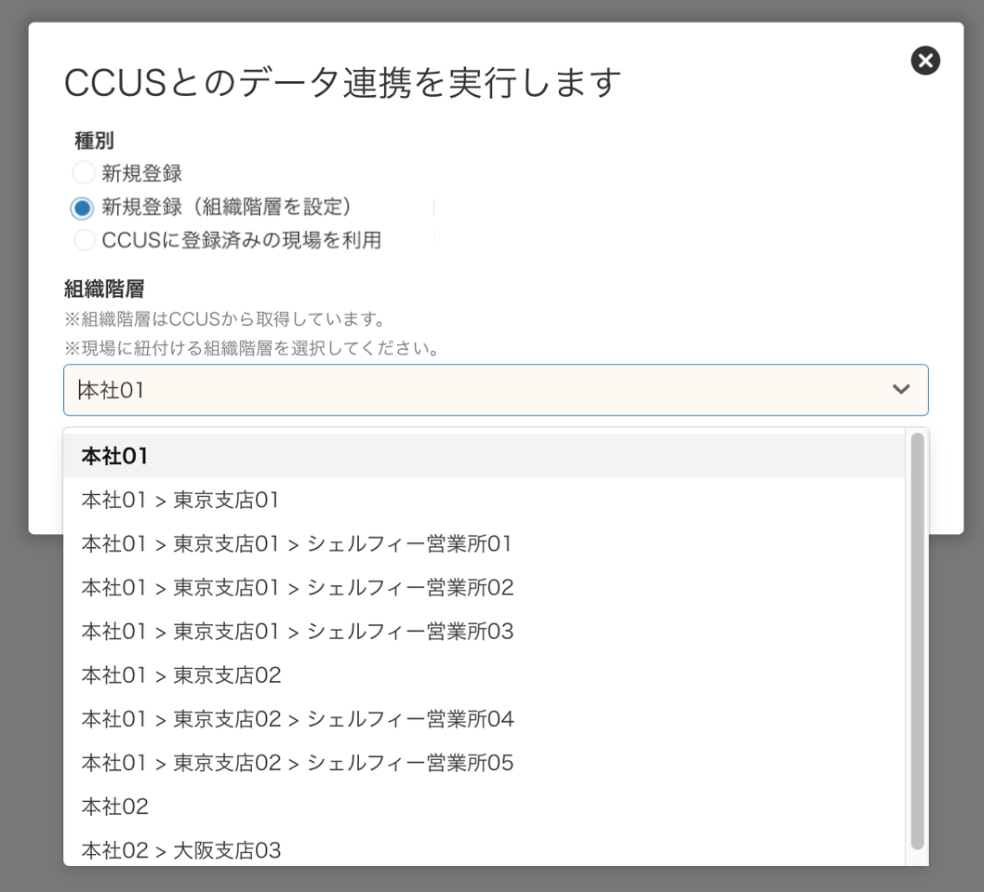Select the 新規登録 radio button
Viewport: 984px width, 892px height.
84,172
